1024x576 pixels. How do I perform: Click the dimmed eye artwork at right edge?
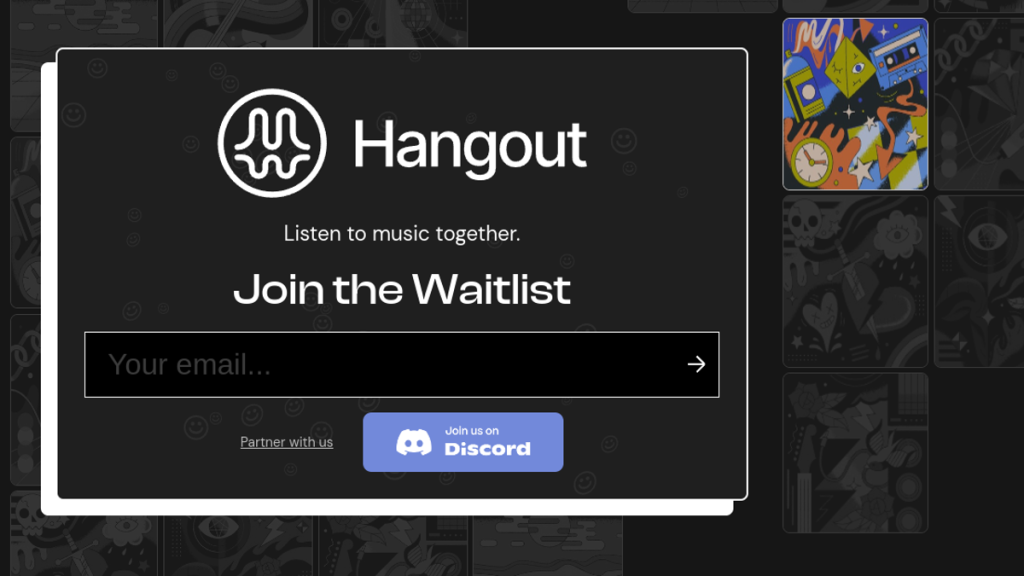pyautogui.click(x=979, y=281)
